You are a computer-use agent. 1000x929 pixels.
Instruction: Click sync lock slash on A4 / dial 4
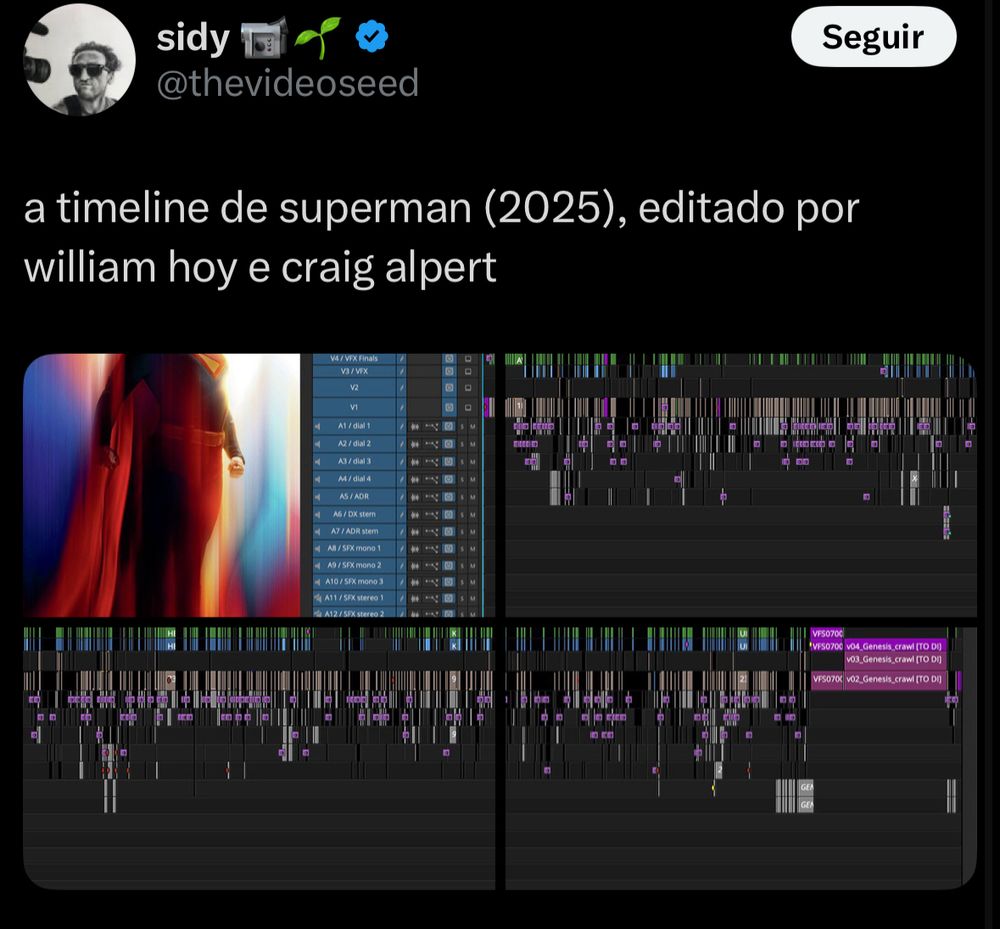pos(402,479)
